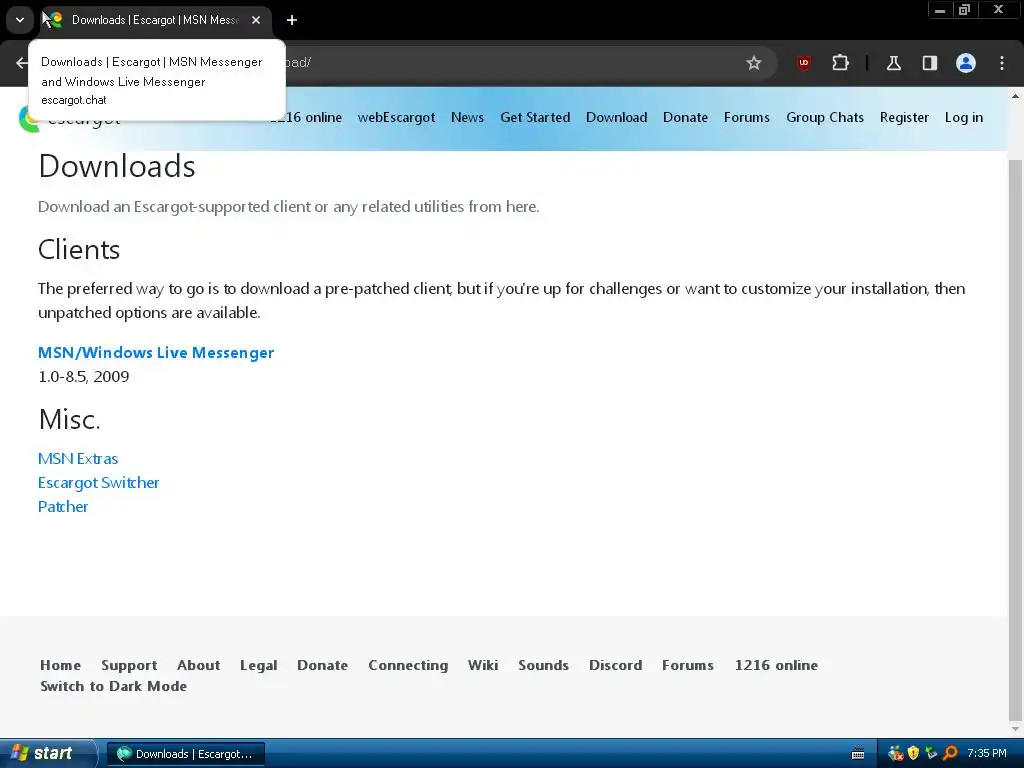Open the About footer link

pos(199,665)
